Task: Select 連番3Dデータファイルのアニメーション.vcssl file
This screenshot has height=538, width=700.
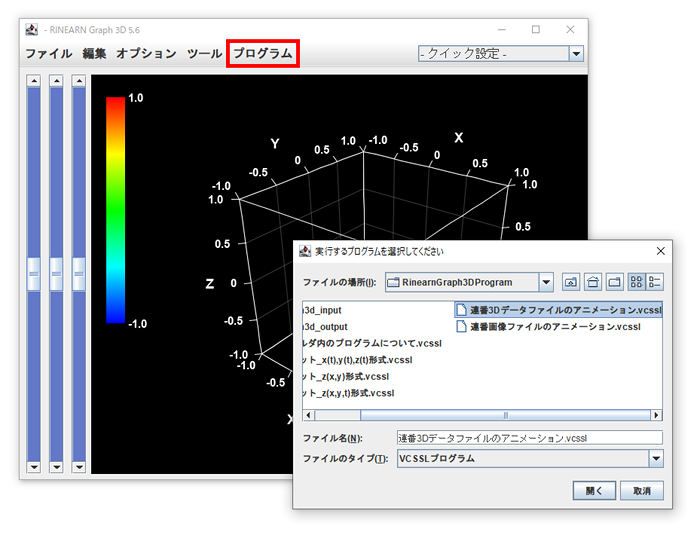Action: [x=558, y=310]
